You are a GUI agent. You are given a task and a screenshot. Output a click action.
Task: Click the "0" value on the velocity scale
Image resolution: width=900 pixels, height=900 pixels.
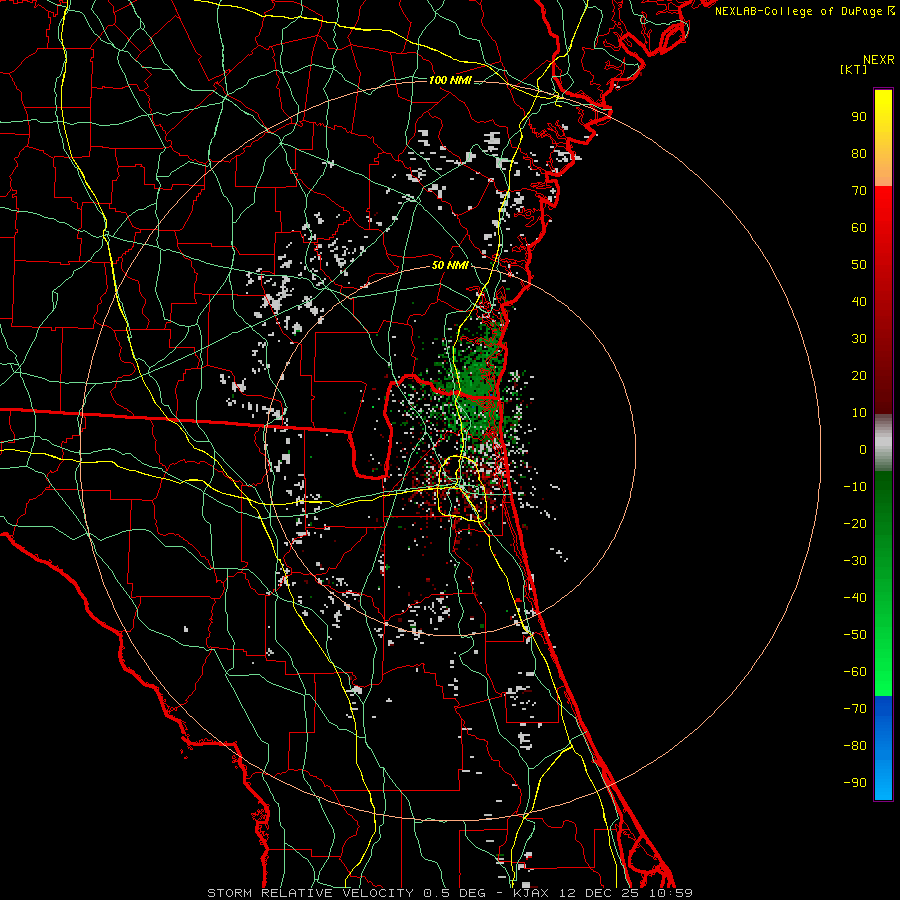click(863, 449)
